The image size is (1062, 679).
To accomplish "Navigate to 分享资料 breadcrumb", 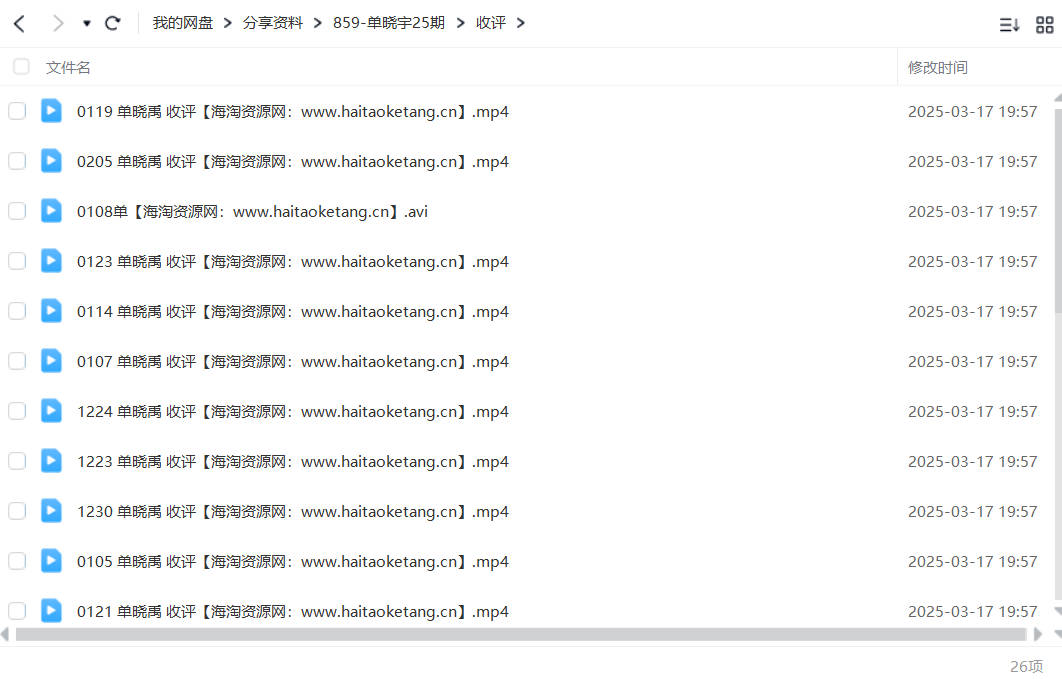I will (x=272, y=23).
